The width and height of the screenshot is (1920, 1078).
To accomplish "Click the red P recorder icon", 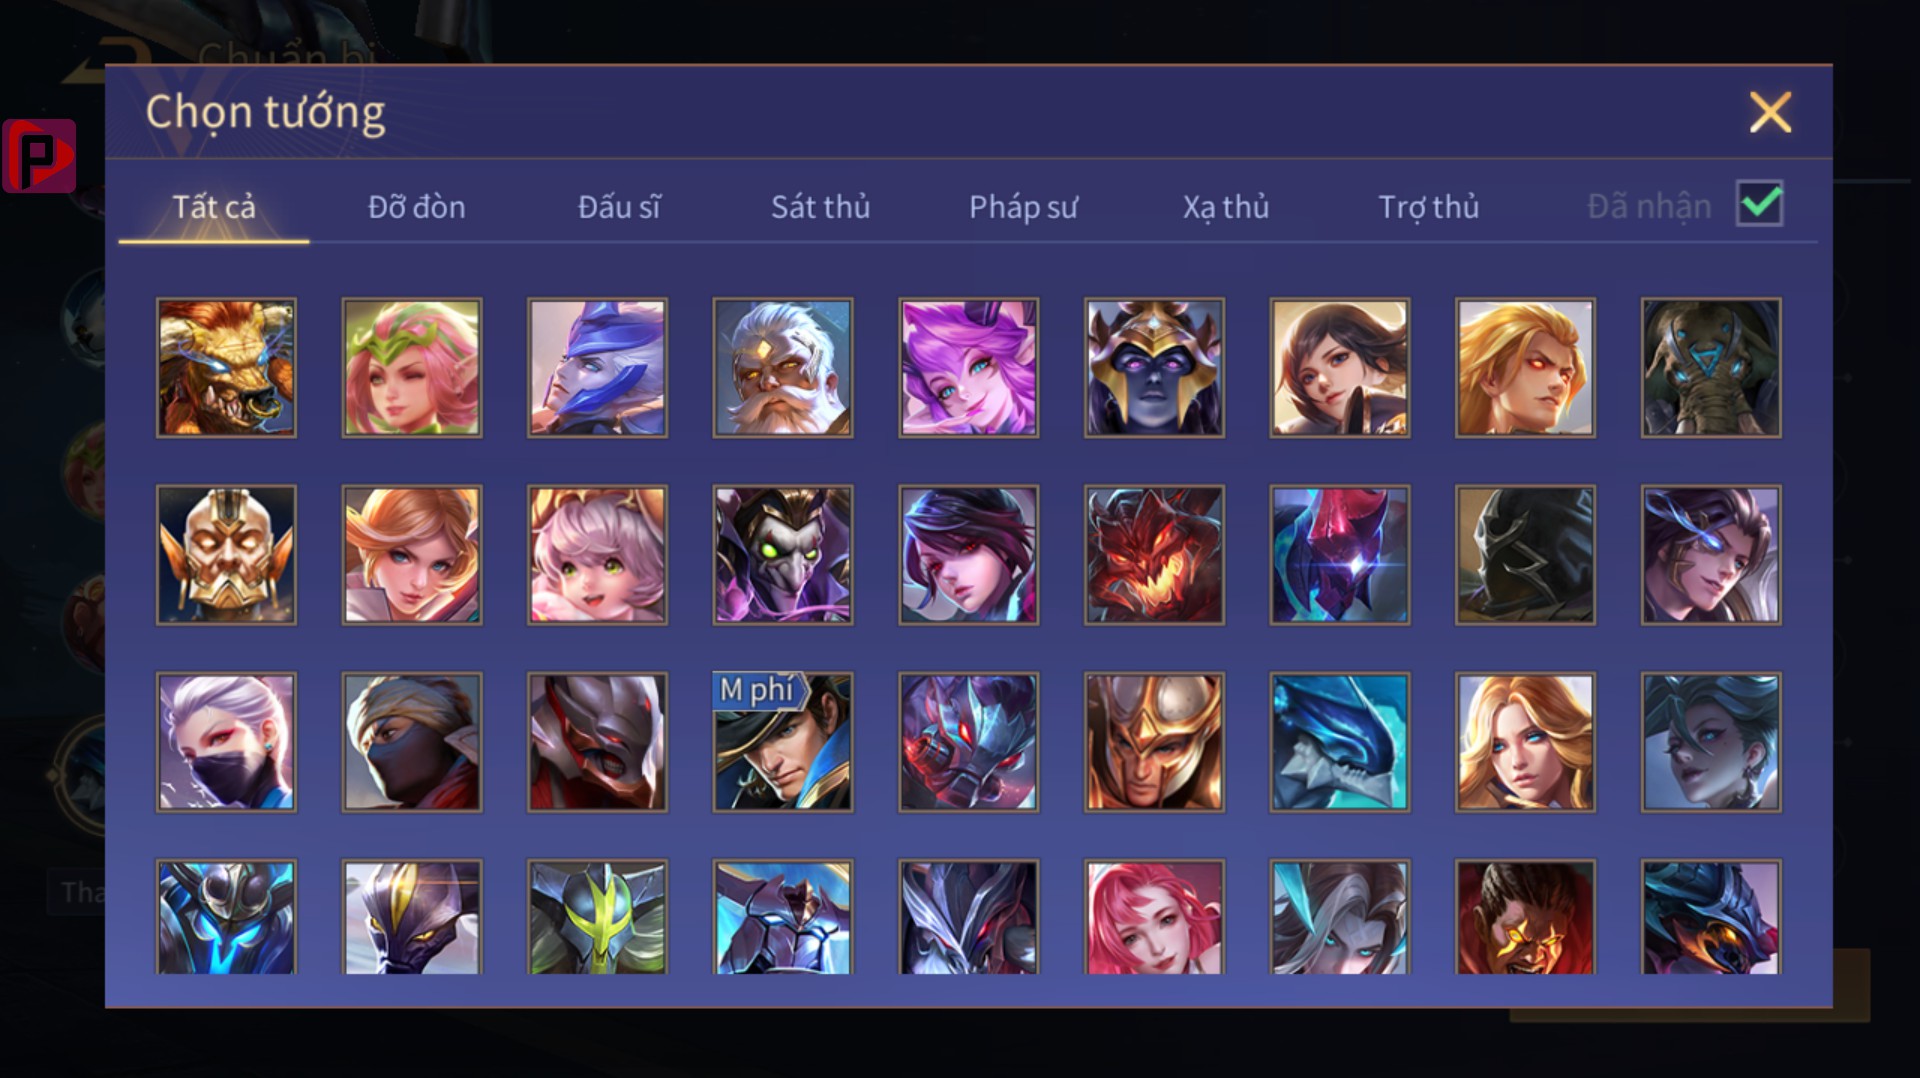I will click(39, 156).
